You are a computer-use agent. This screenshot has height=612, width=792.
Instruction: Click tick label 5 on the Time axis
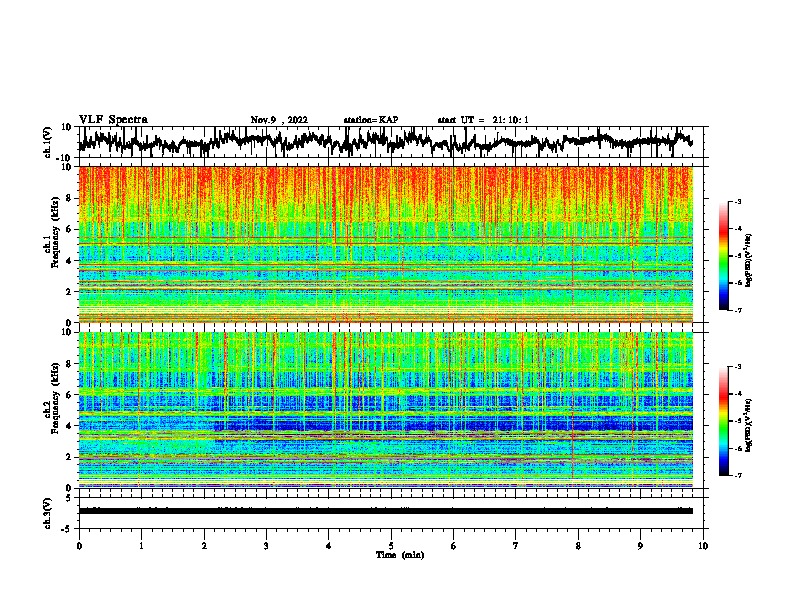pos(391,546)
